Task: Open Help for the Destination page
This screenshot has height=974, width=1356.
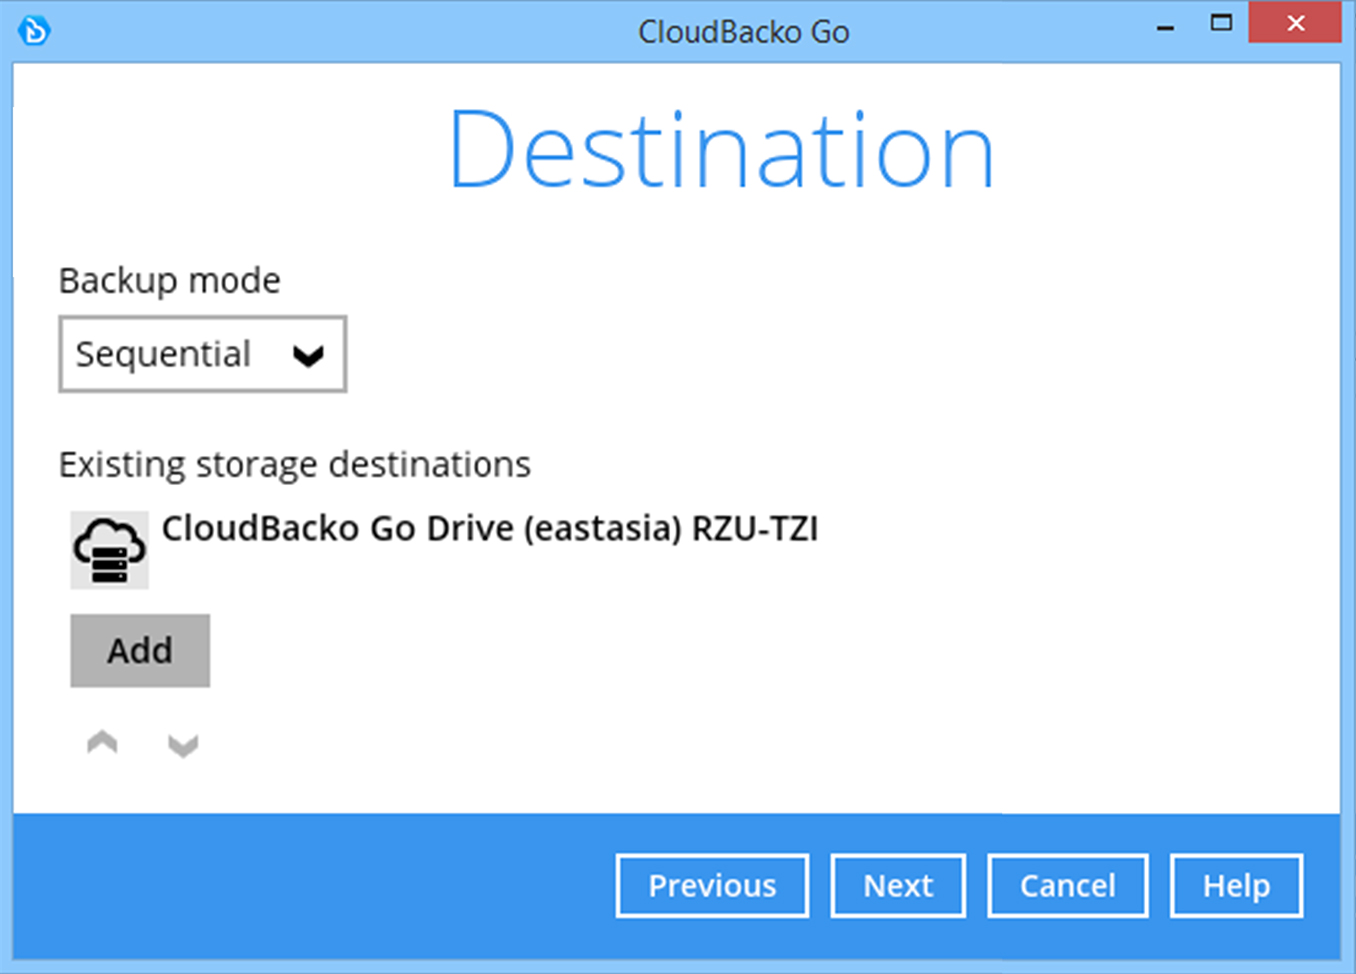Action: tap(1237, 885)
